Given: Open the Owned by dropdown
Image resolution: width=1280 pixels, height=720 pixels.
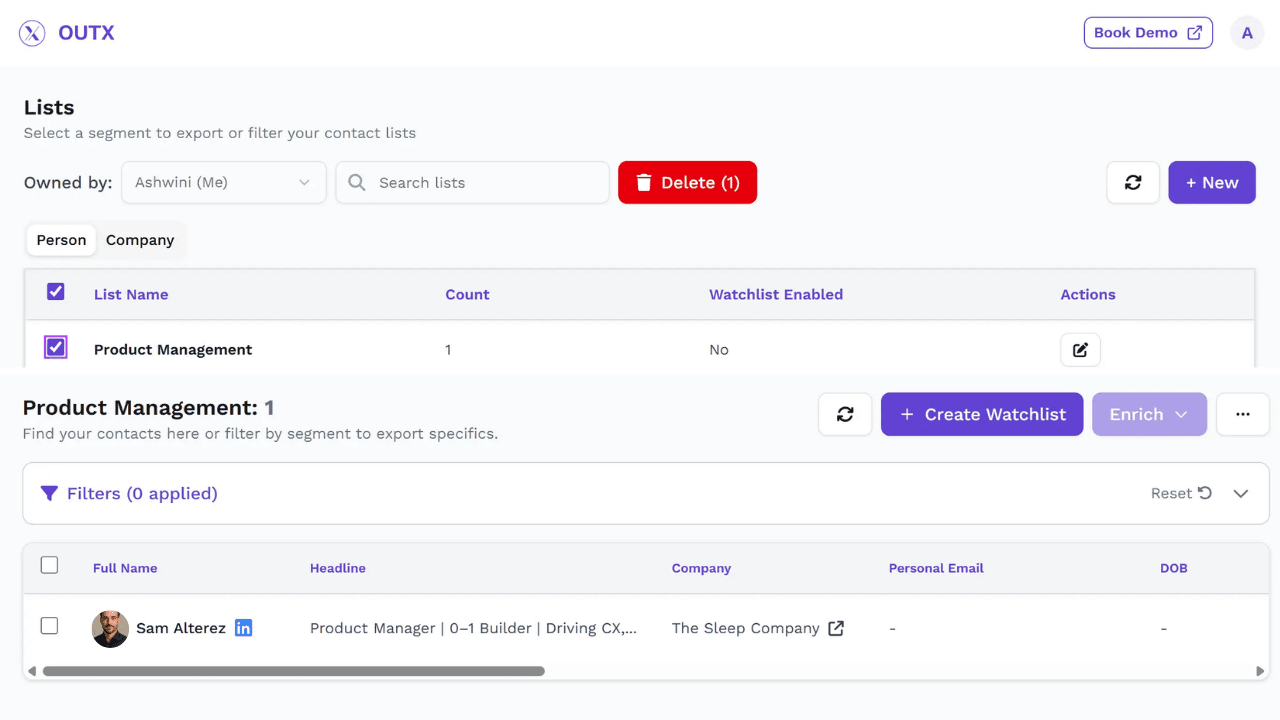Looking at the screenshot, I should coord(224,183).
